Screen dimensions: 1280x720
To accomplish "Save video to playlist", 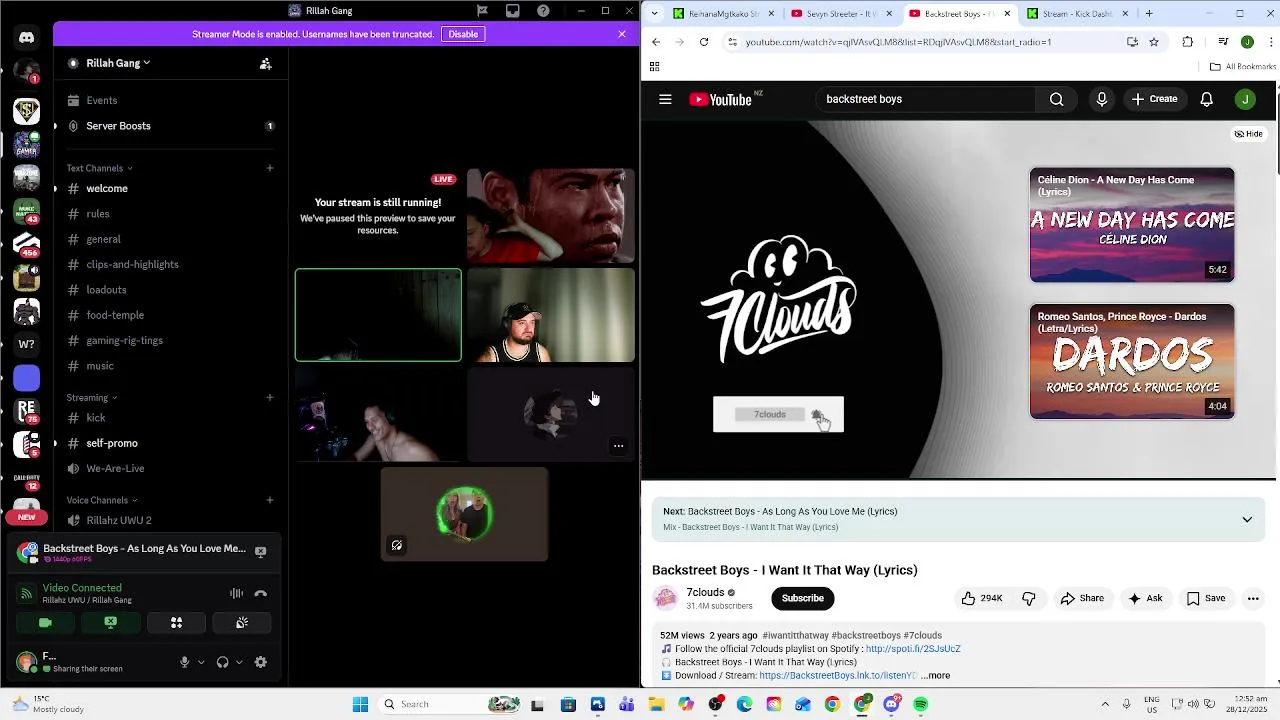I will (1205, 598).
